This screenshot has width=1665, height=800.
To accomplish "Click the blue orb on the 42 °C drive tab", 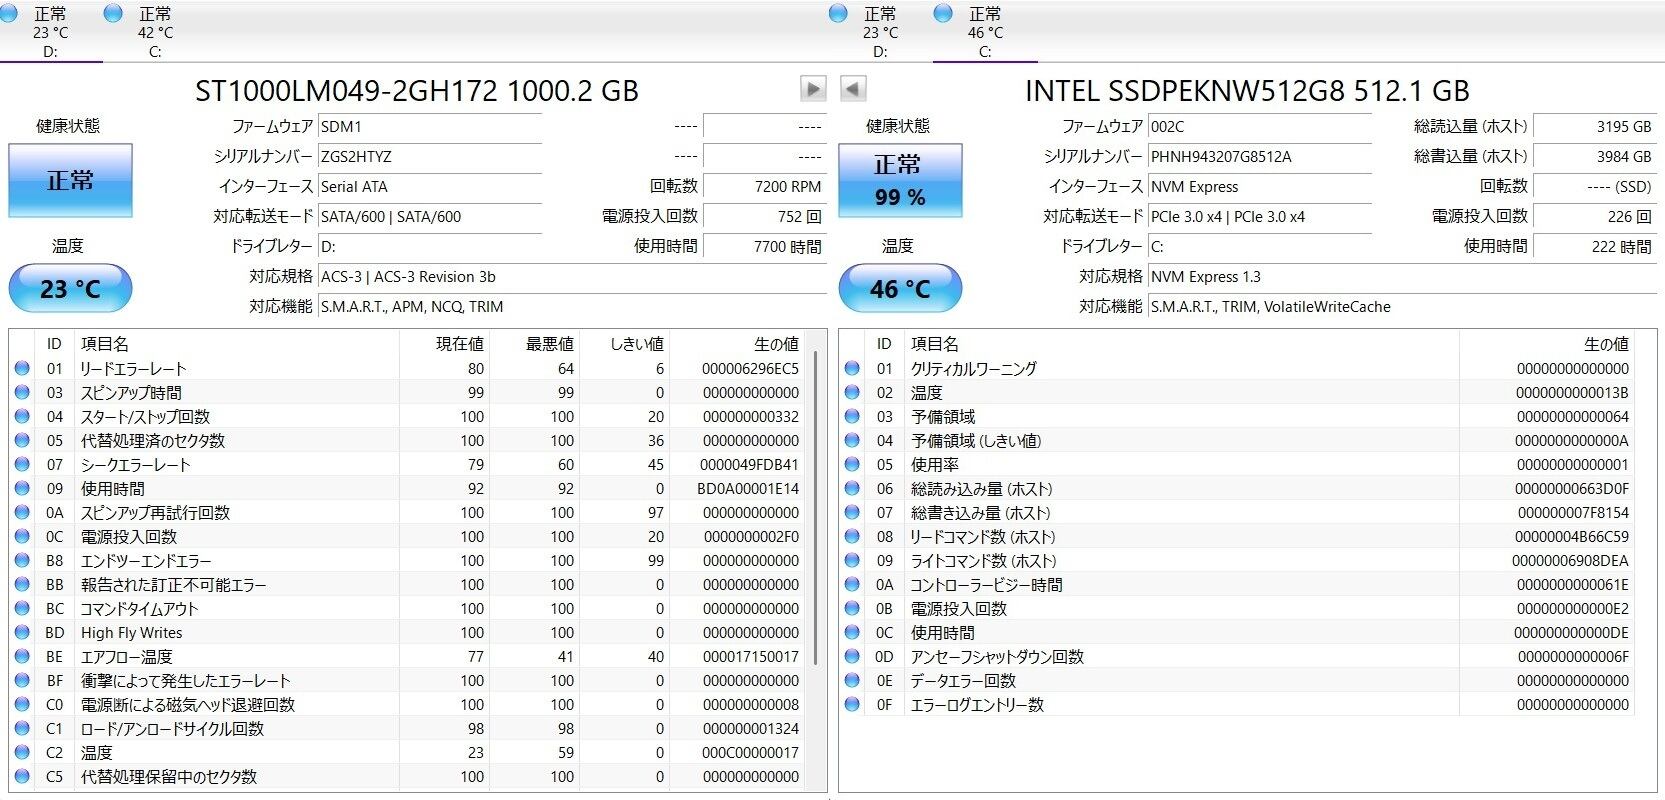I will point(114,14).
